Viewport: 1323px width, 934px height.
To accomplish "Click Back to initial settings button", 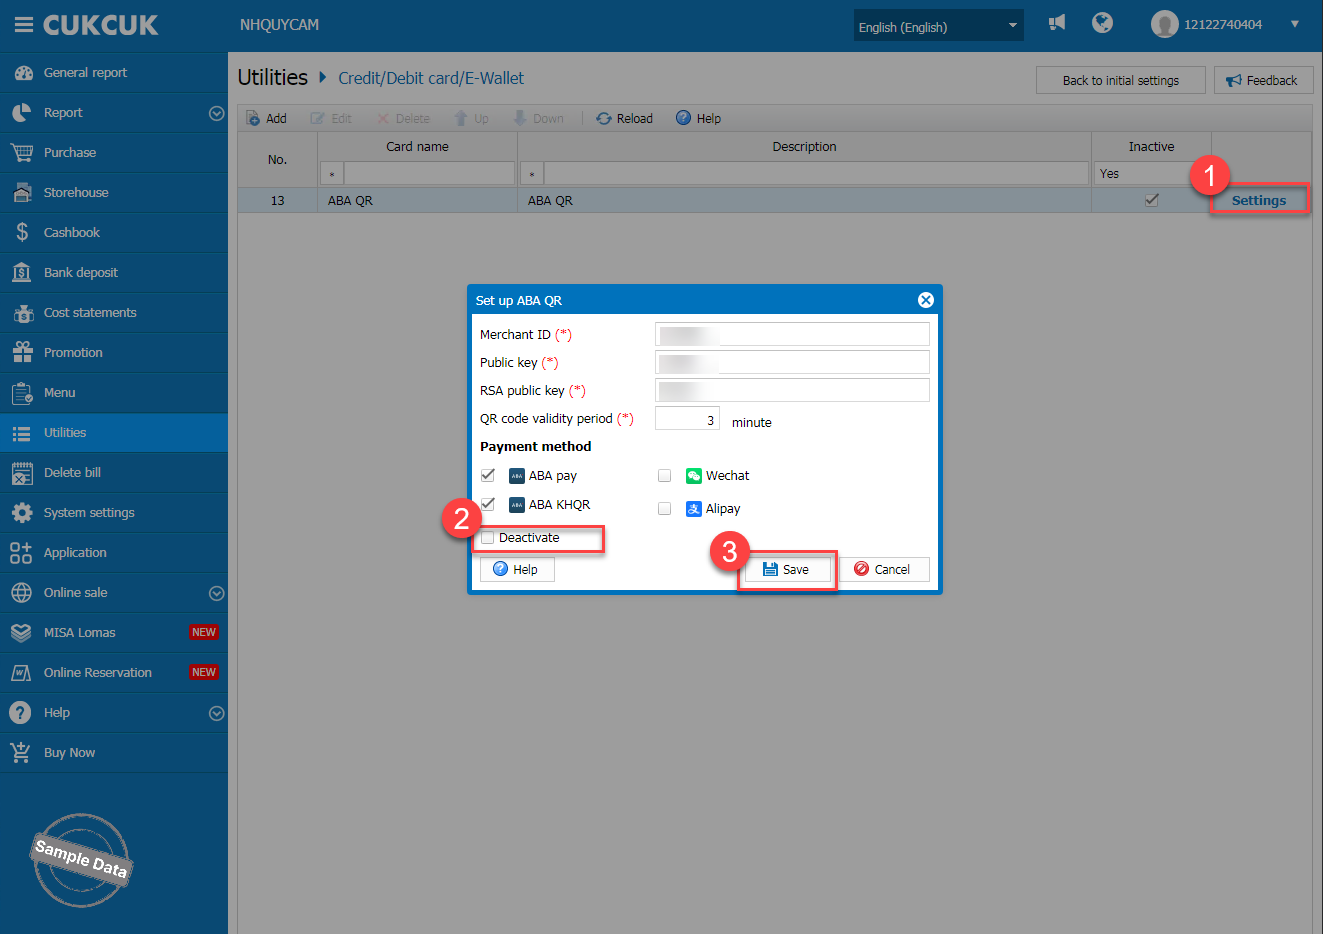I will coord(1120,80).
